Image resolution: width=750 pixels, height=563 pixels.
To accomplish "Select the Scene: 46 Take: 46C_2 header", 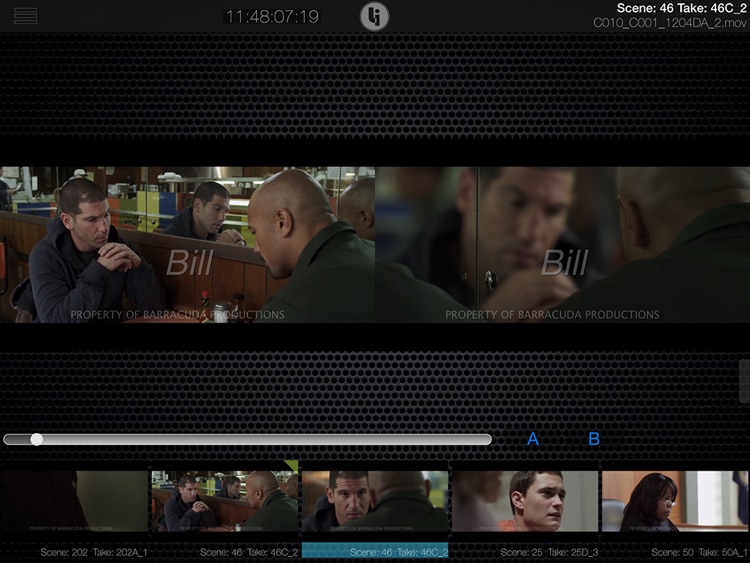I will pyautogui.click(x=681, y=8).
